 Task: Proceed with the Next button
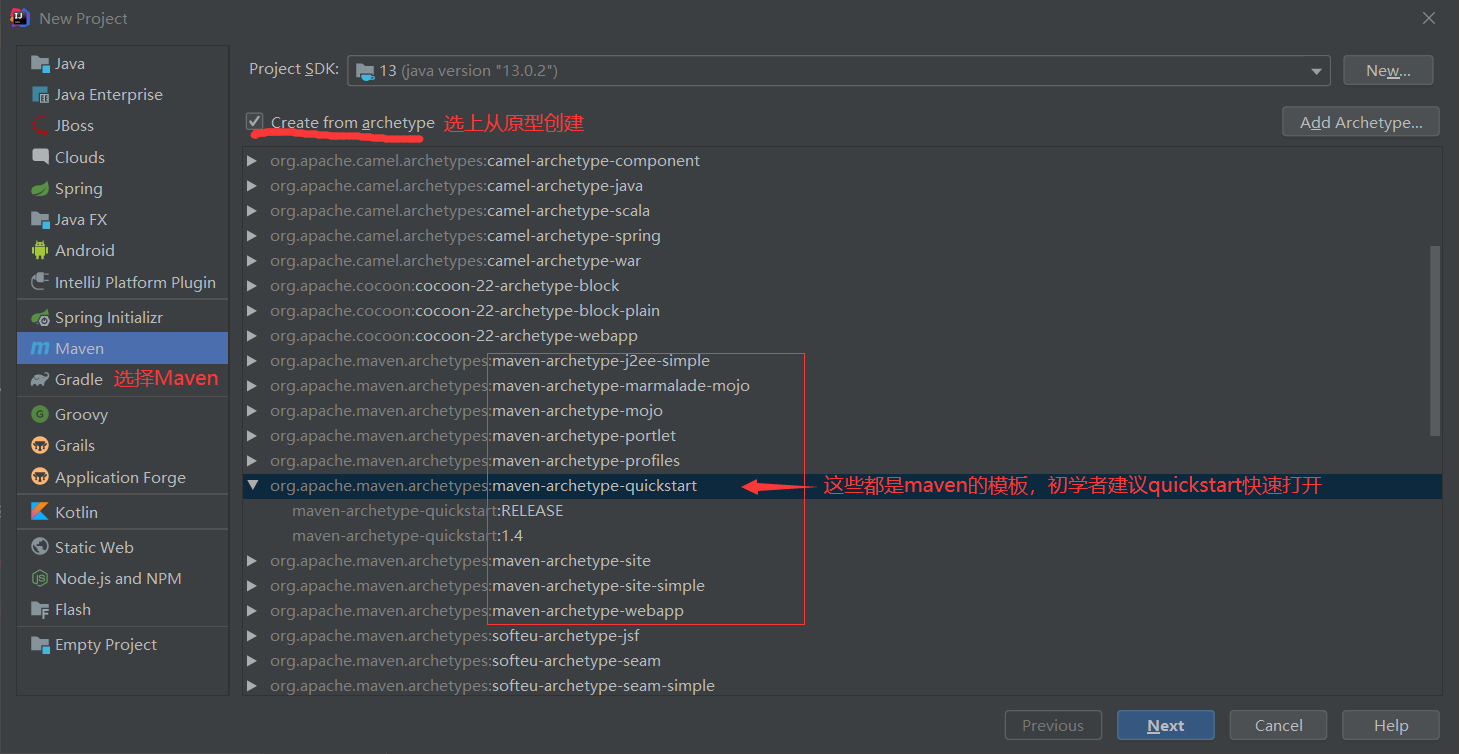1166,725
